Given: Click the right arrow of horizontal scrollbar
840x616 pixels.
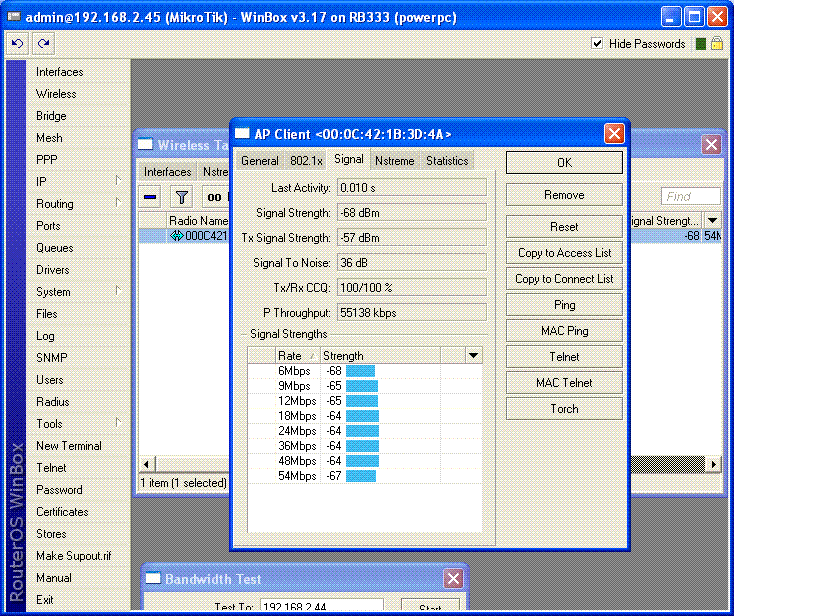Looking at the screenshot, I should [x=713, y=464].
